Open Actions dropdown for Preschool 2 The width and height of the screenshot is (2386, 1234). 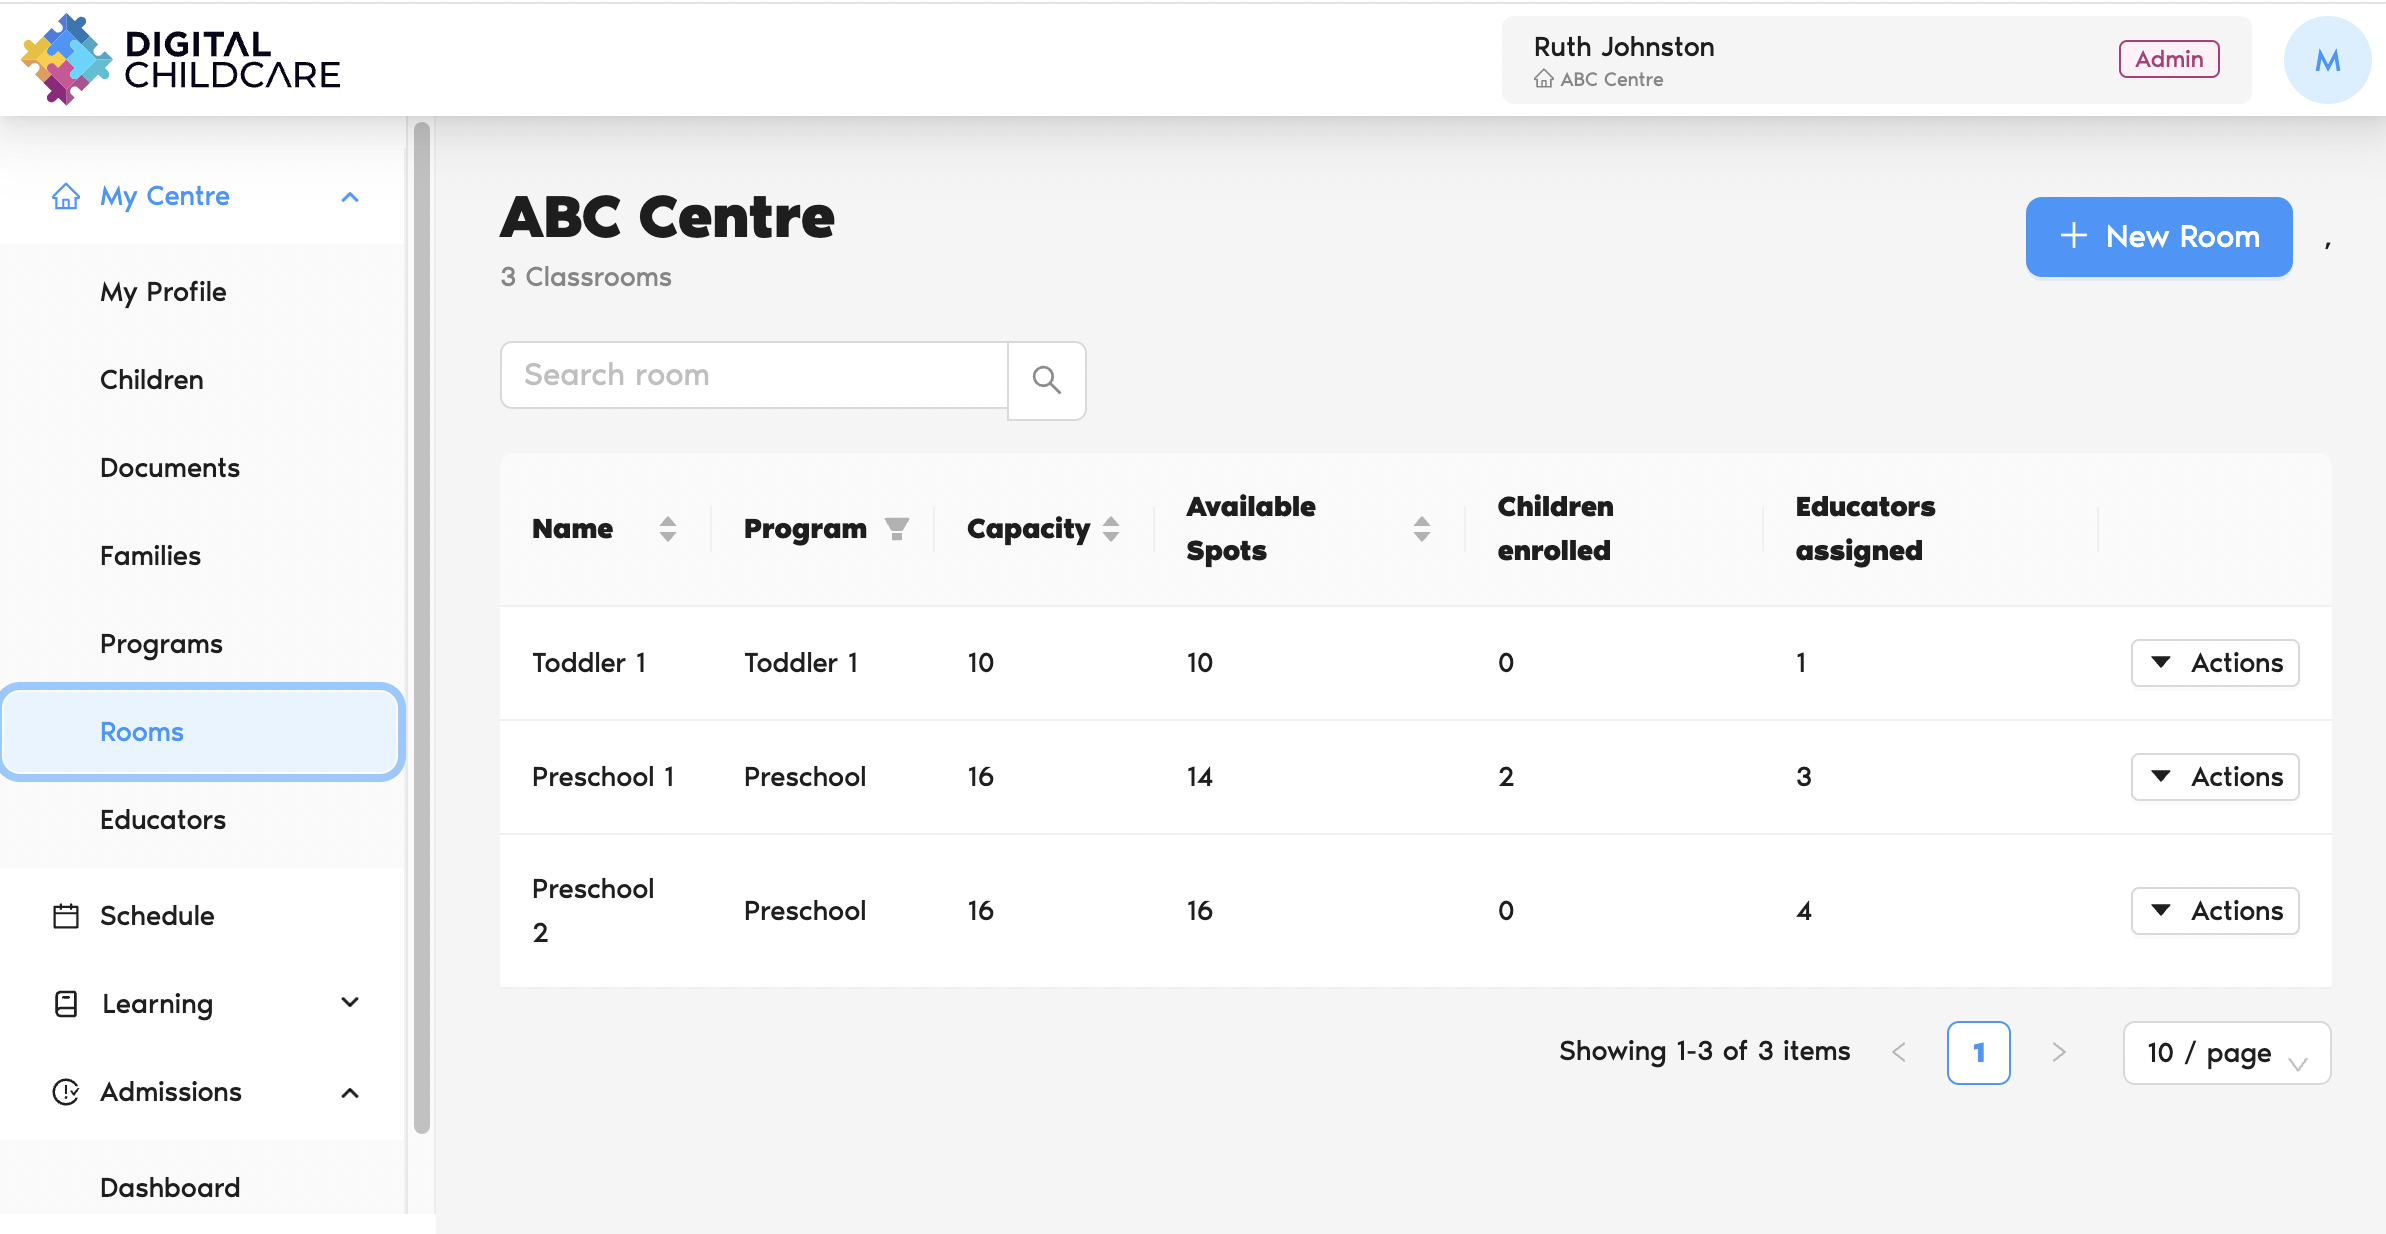click(x=2215, y=911)
